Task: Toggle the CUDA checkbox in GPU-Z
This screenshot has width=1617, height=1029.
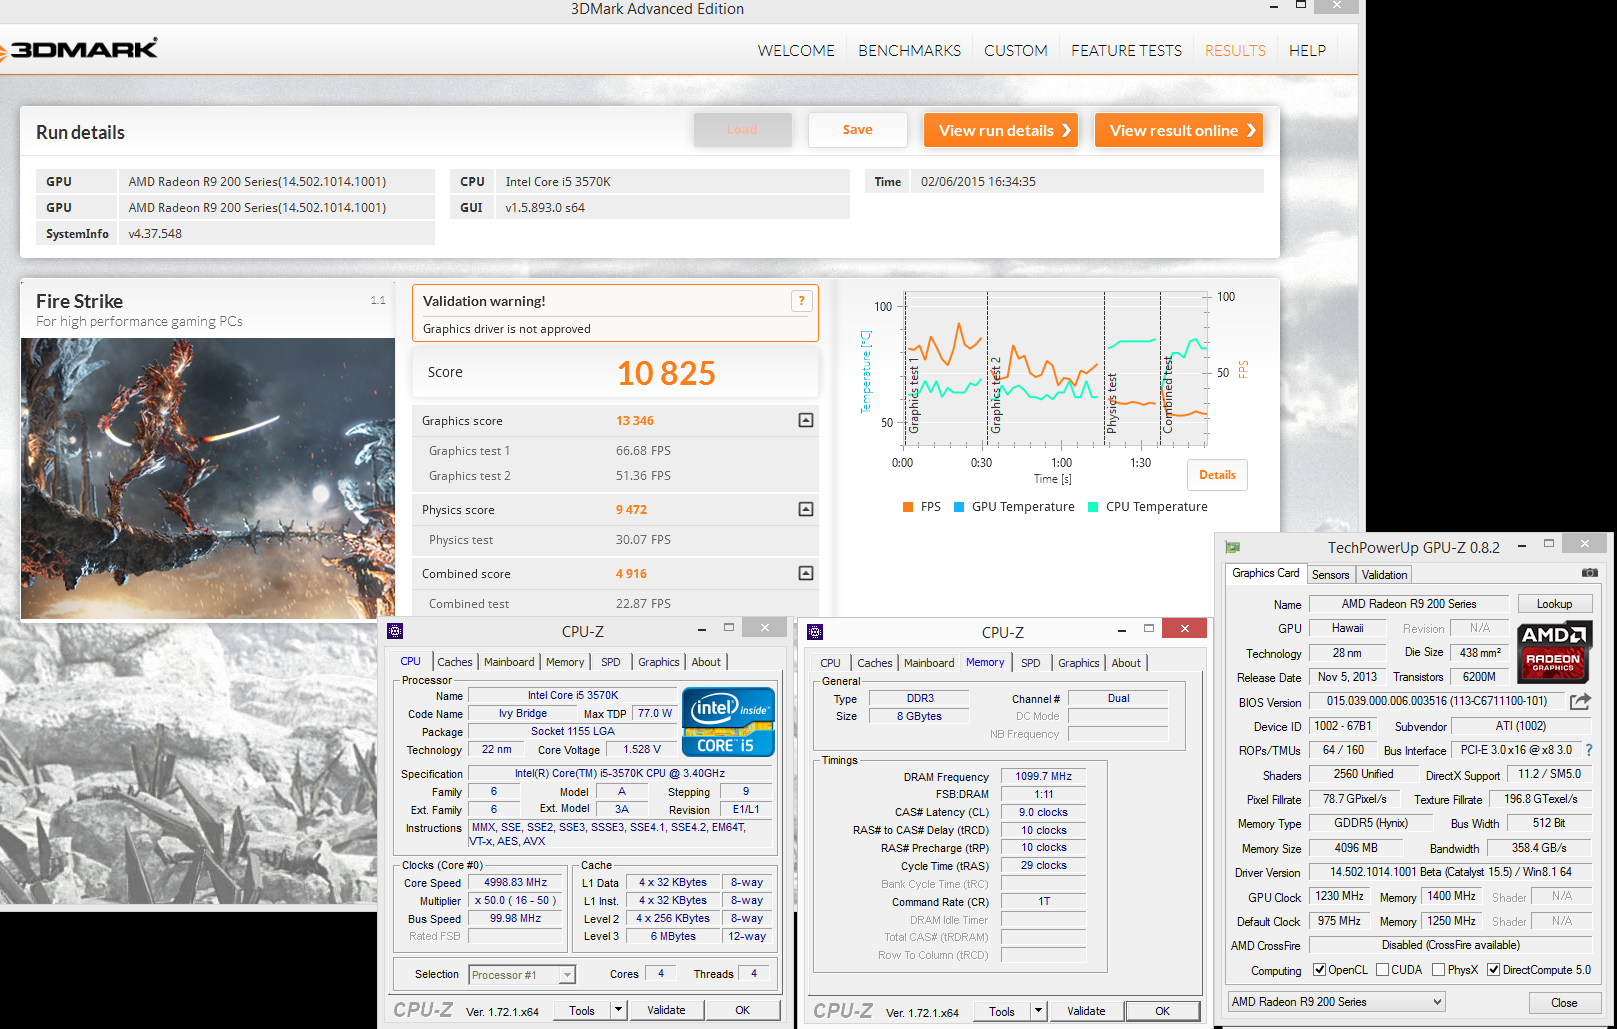Action: [x=1382, y=970]
